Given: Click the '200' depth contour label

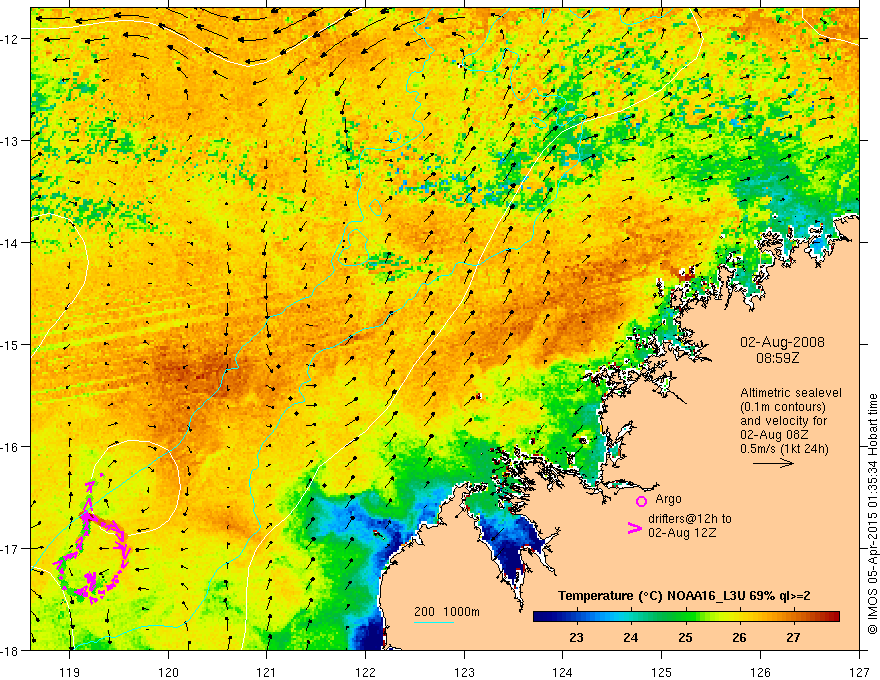Looking at the screenshot, I should (424, 612).
